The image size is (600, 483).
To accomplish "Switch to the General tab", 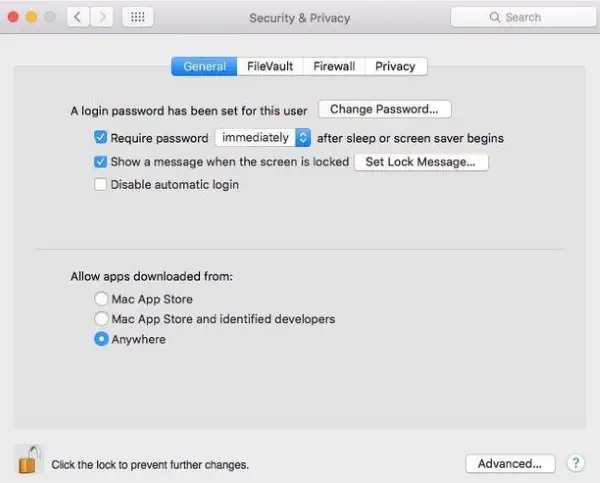I will click(204, 66).
